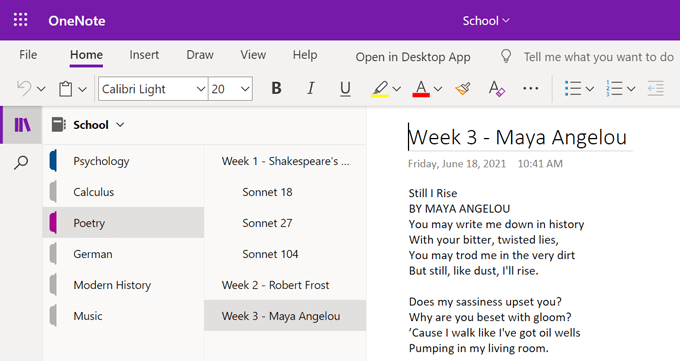Open the Sonnet 18 subpage
This screenshot has width=680, height=361.
pyautogui.click(x=285, y=192)
